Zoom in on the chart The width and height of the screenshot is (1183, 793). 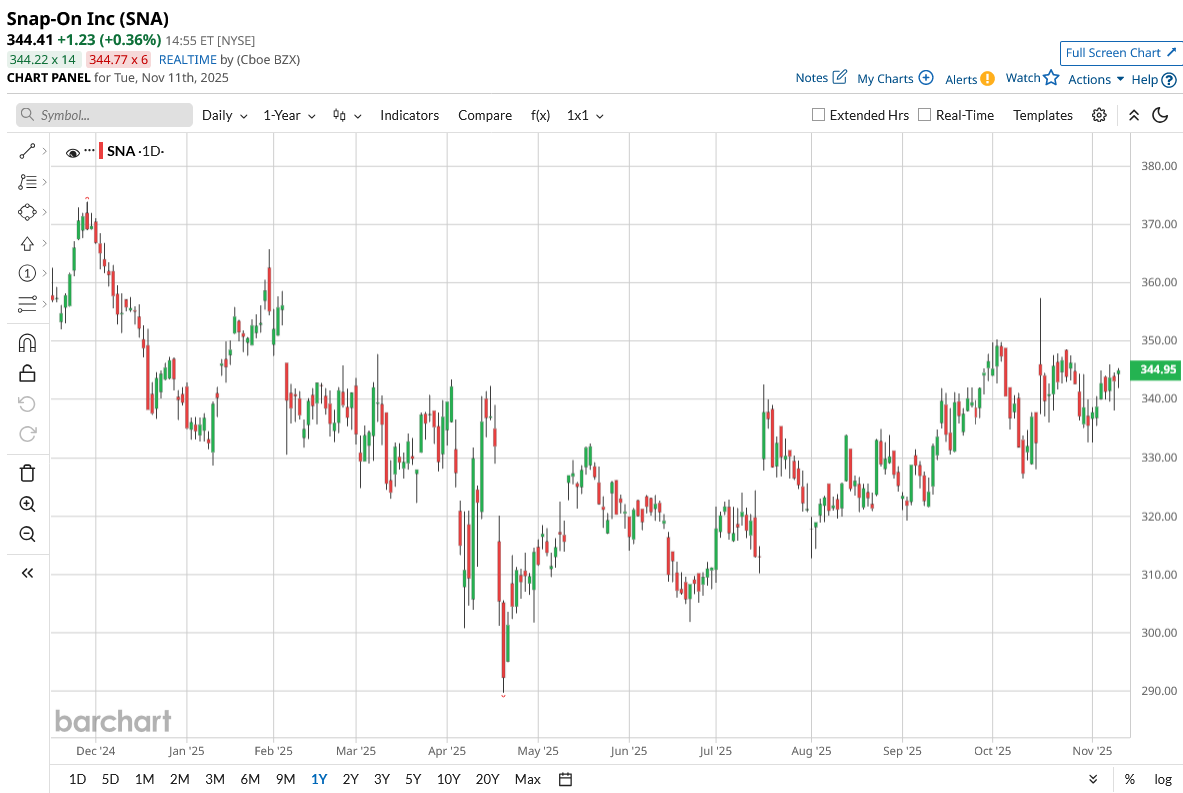pos(27,504)
